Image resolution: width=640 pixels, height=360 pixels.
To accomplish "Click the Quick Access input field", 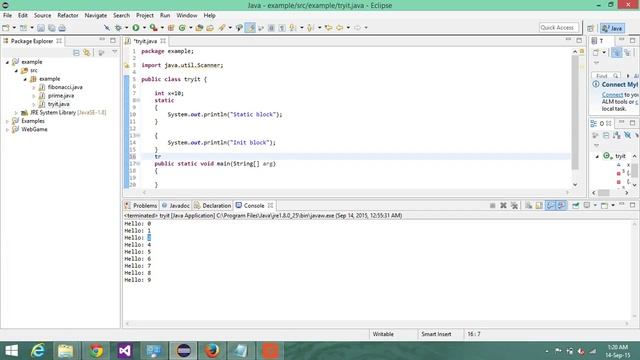I will (559, 27).
